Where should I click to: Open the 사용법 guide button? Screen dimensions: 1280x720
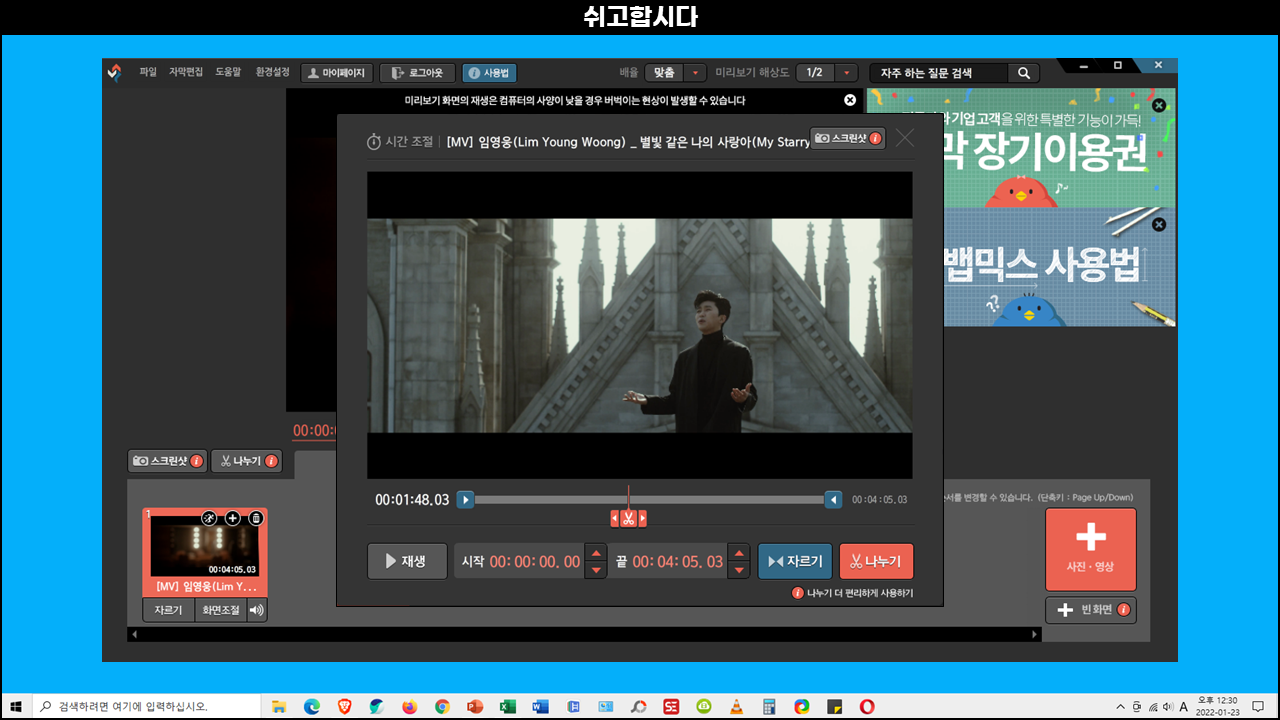coord(489,73)
